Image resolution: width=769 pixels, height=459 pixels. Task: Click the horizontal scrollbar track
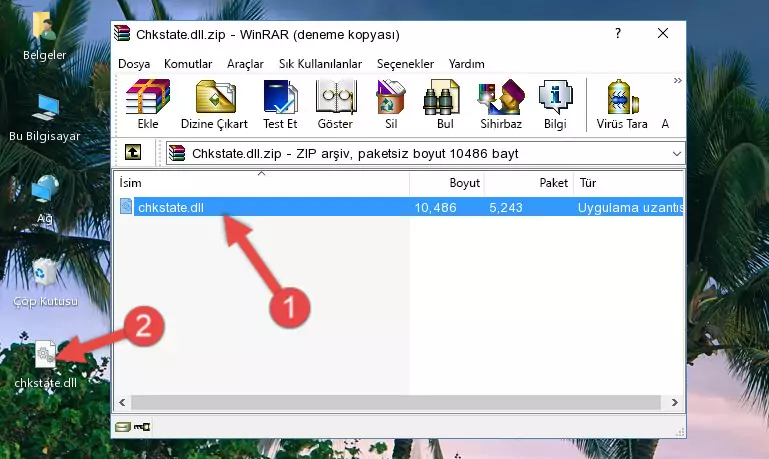[396, 402]
